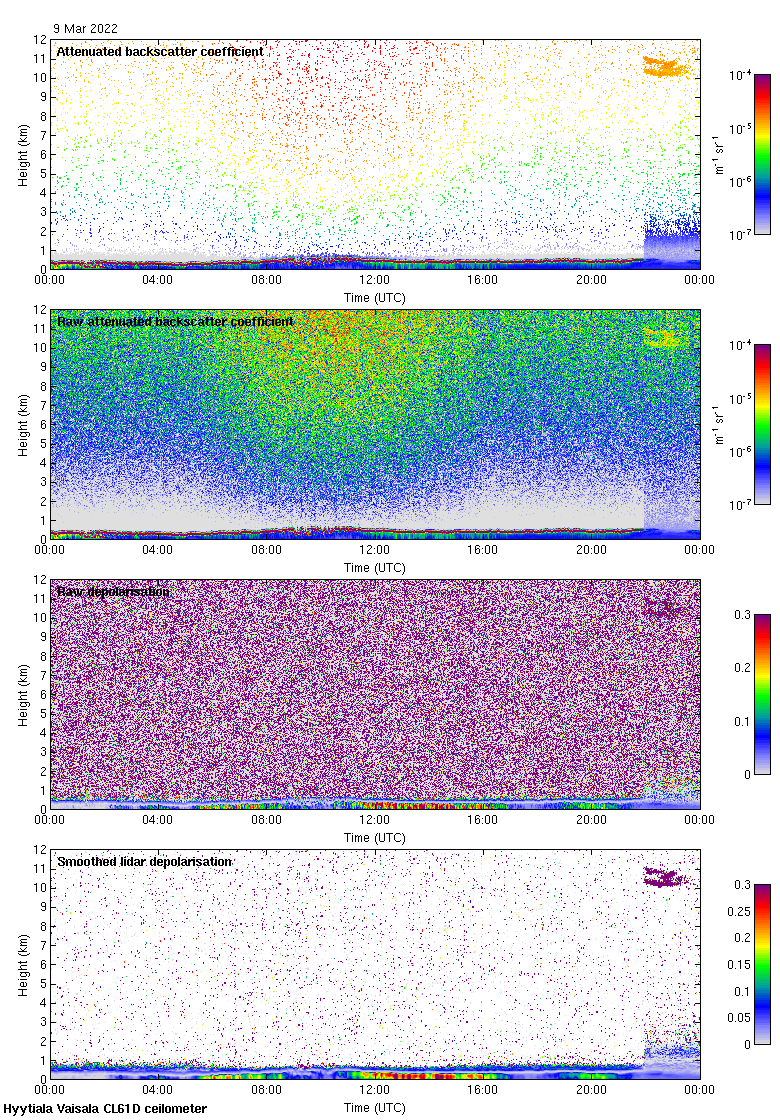The image size is (780, 1120).
Task: Click the colorbar beside the Raw depolarisation panel
Action: pyautogui.click(x=762, y=694)
